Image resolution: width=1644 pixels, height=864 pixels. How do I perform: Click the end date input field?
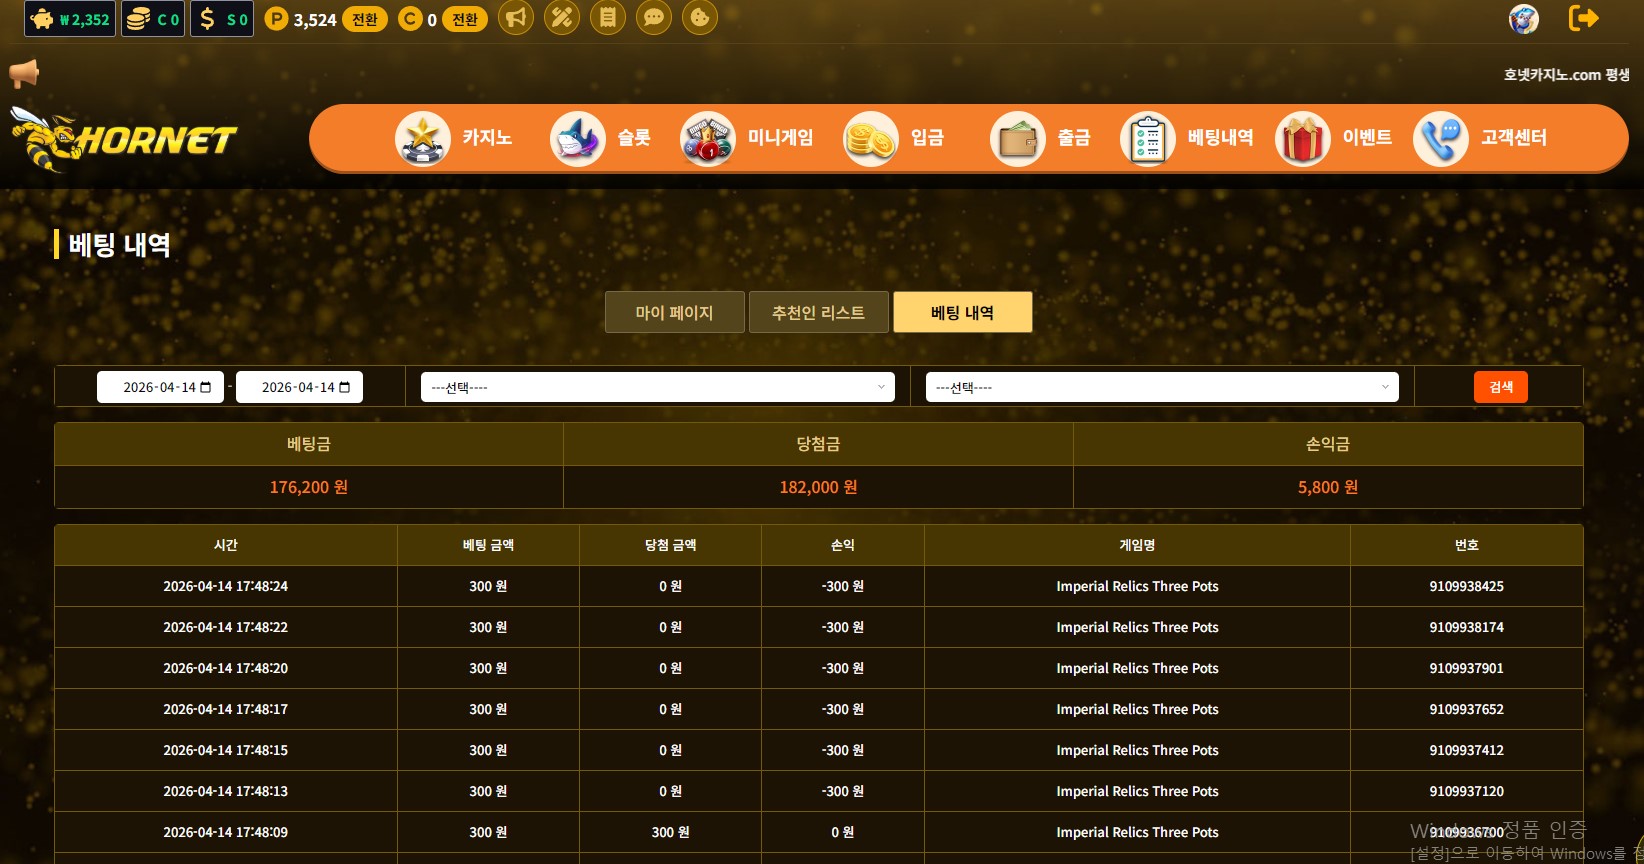point(290,387)
